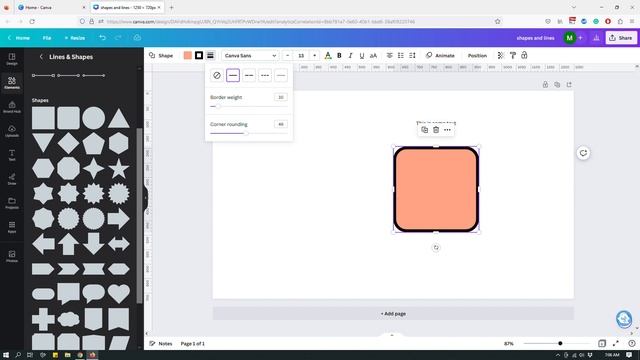Open the Brand Hub sidebar panel
Image resolution: width=640 pixels, height=360 pixels.
click(x=12, y=107)
